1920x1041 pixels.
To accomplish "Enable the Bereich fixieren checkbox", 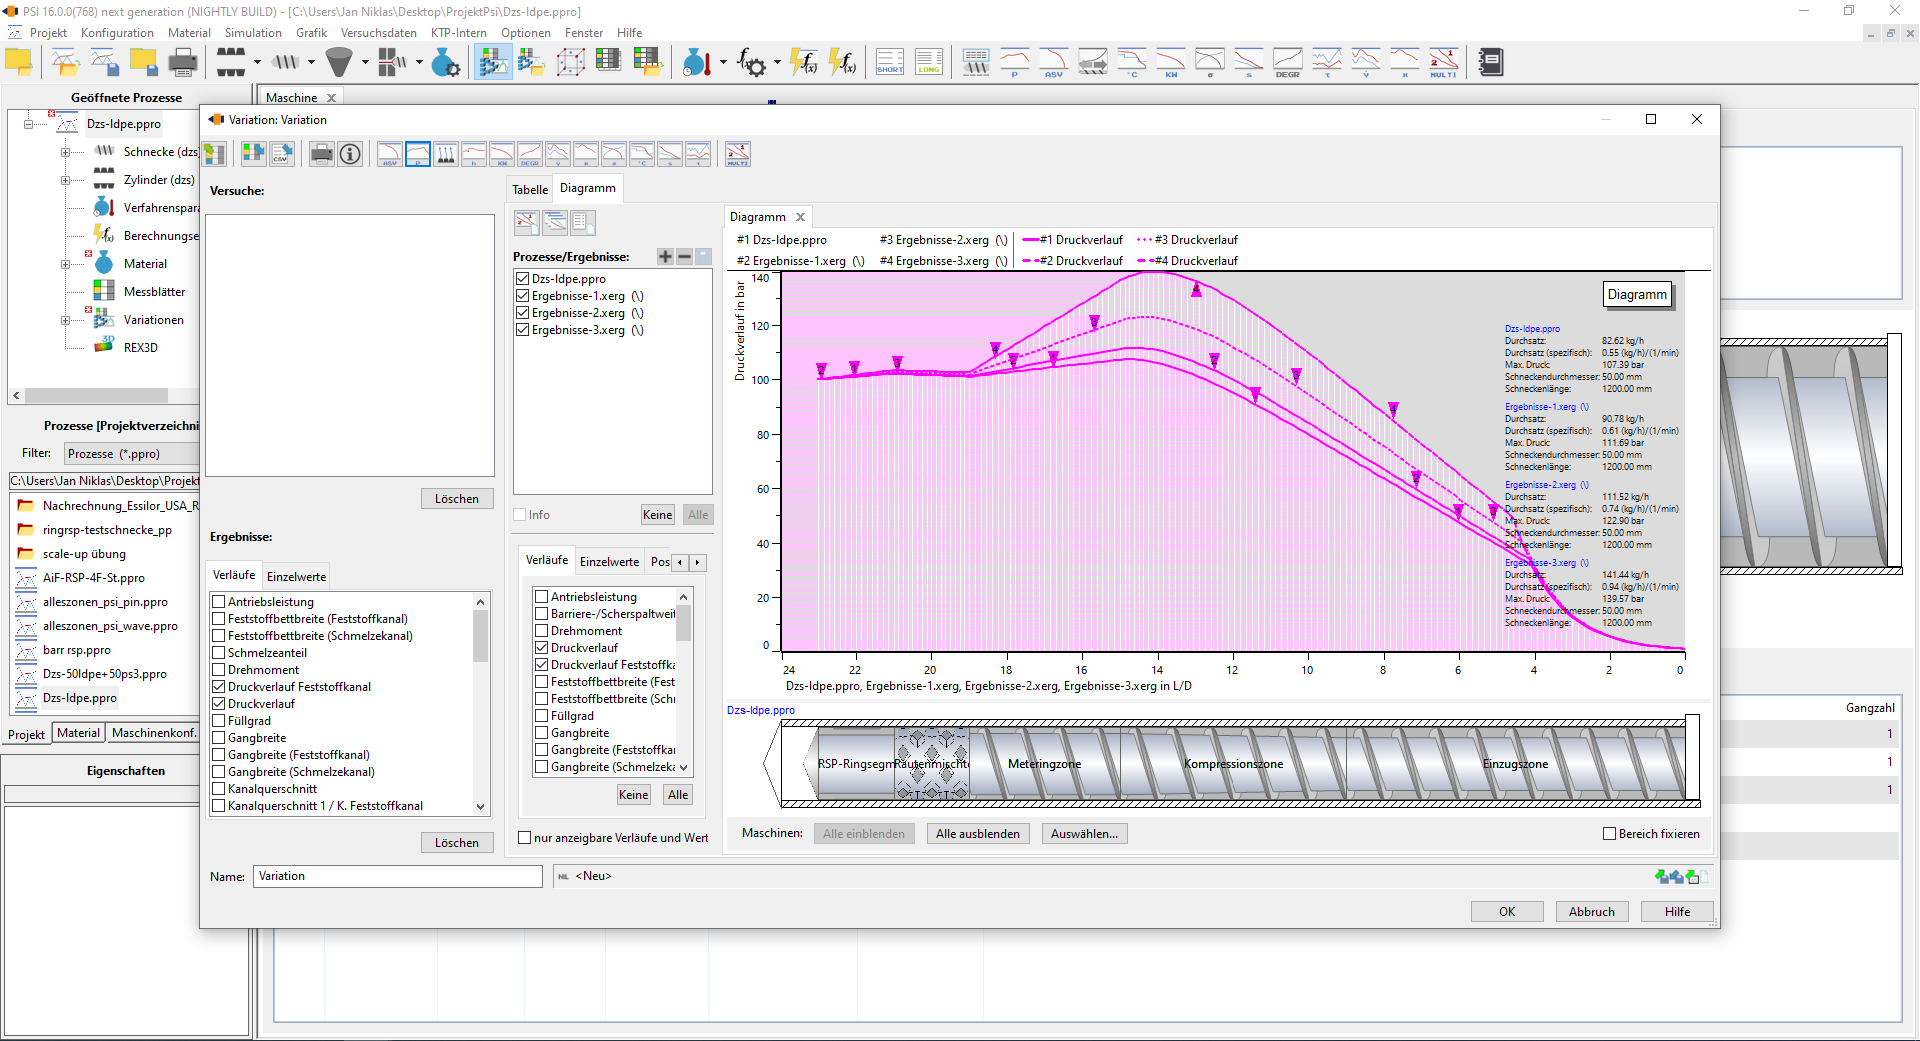I will (1609, 834).
